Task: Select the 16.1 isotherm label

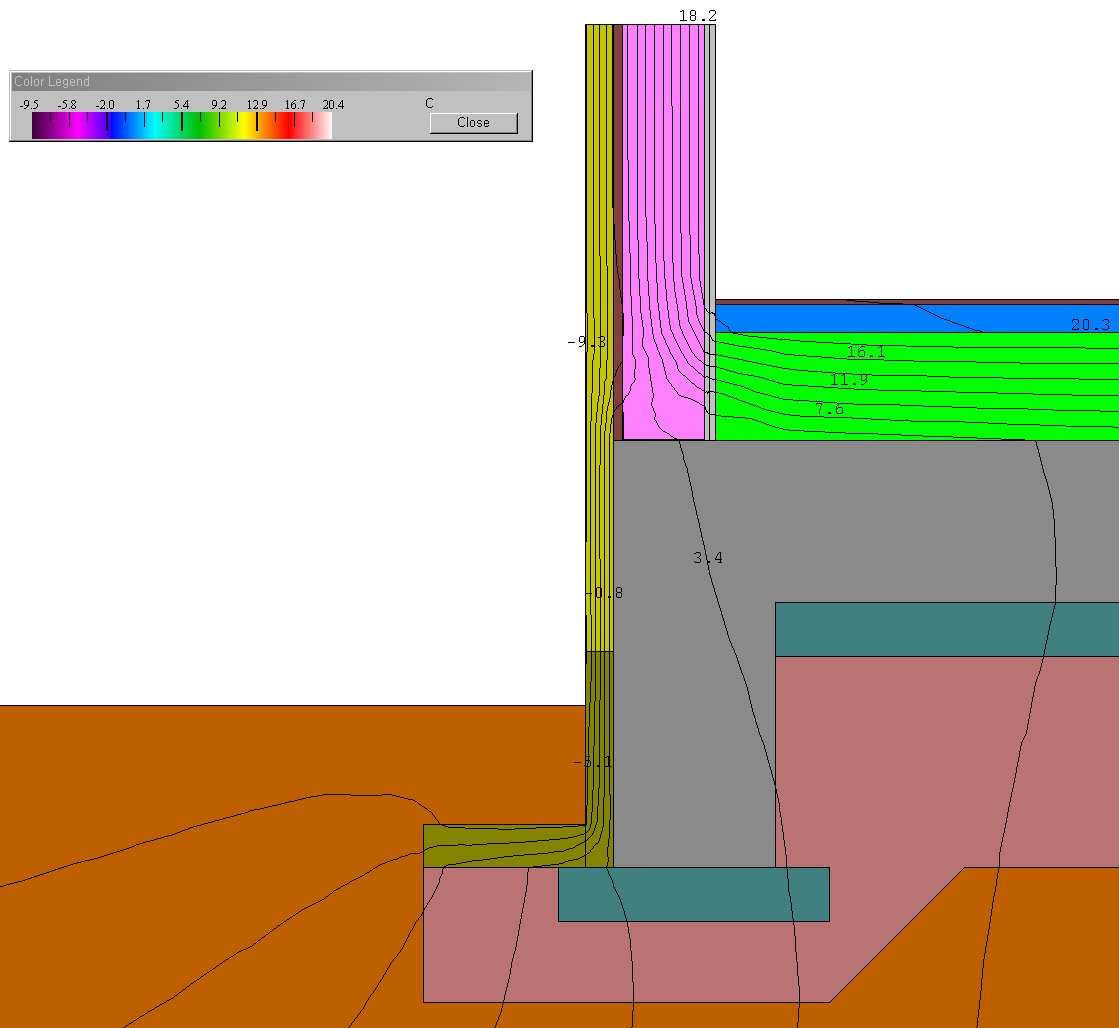Action: point(866,352)
